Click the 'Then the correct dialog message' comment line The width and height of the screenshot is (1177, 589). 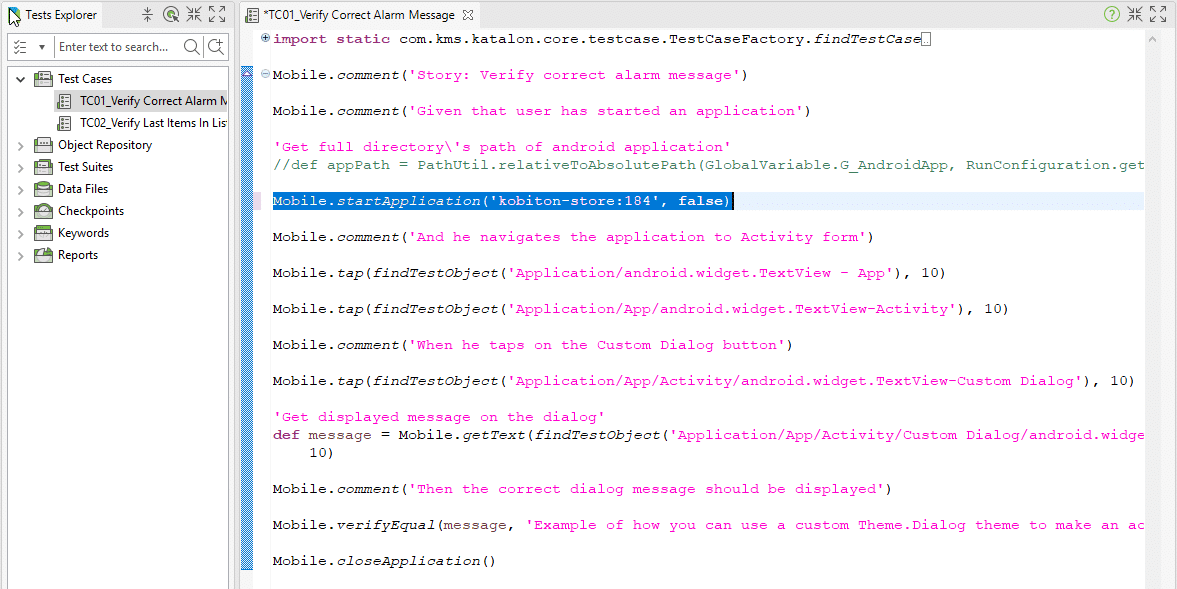[x=582, y=489]
